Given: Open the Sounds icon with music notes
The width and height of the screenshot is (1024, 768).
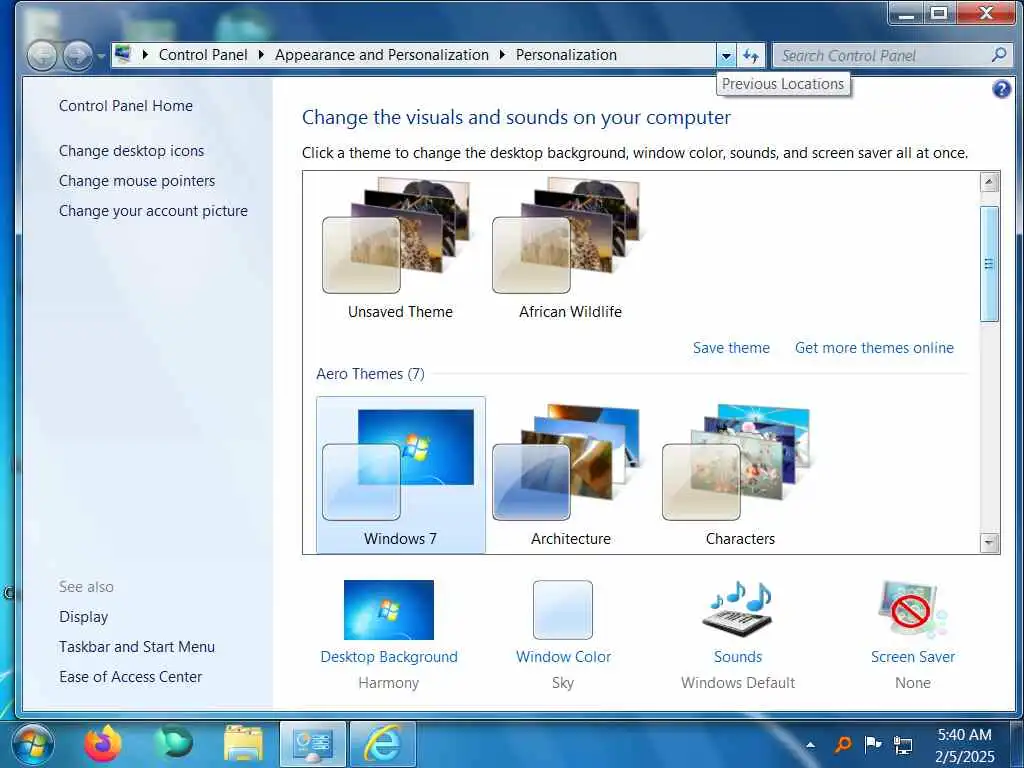Looking at the screenshot, I should coord(738,609).
